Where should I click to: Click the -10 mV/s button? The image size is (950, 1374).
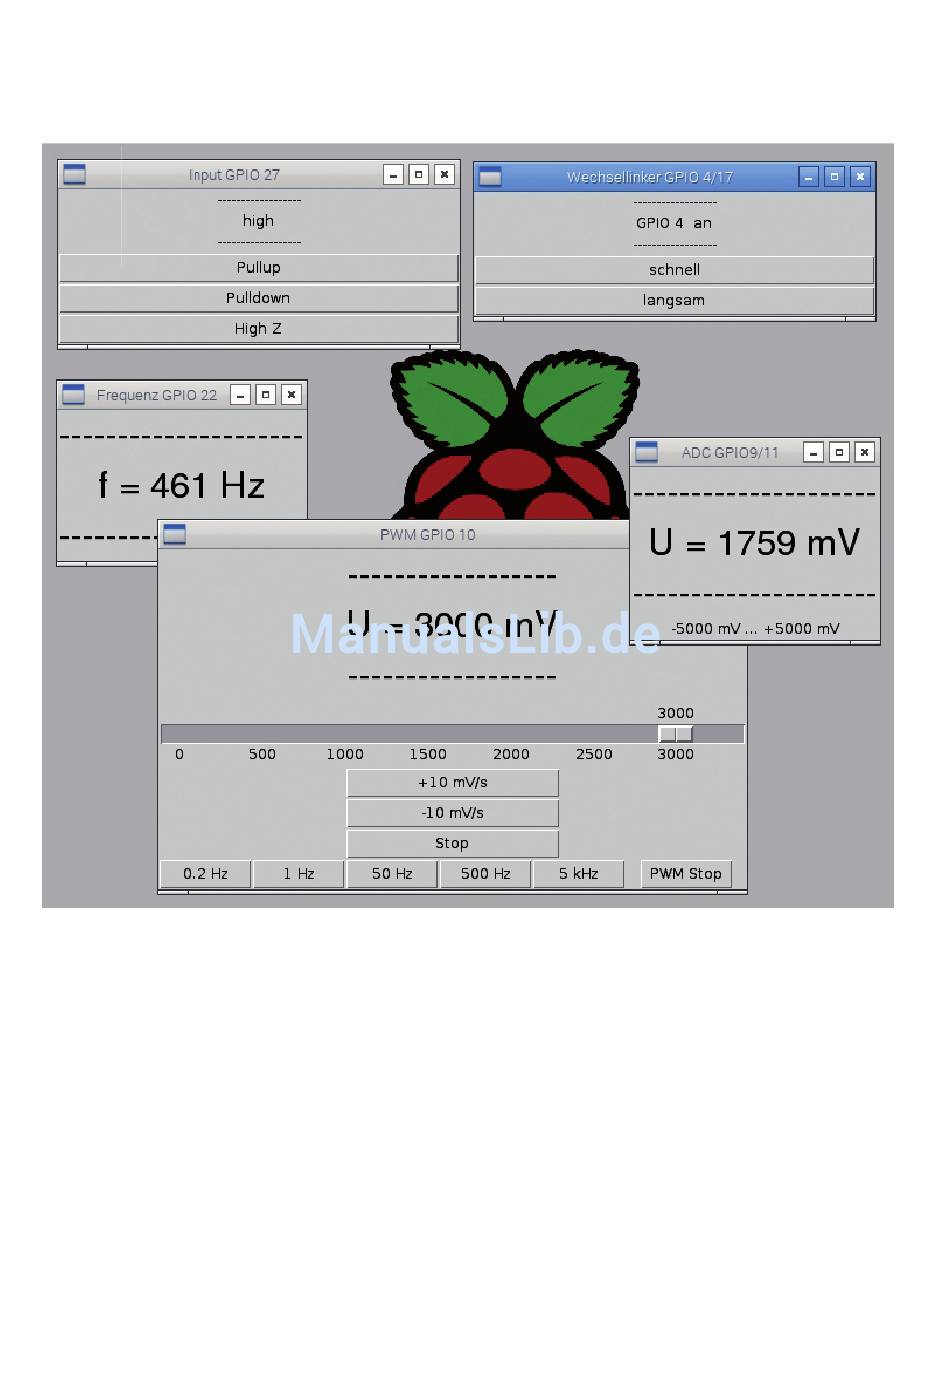tap(452, 813)
